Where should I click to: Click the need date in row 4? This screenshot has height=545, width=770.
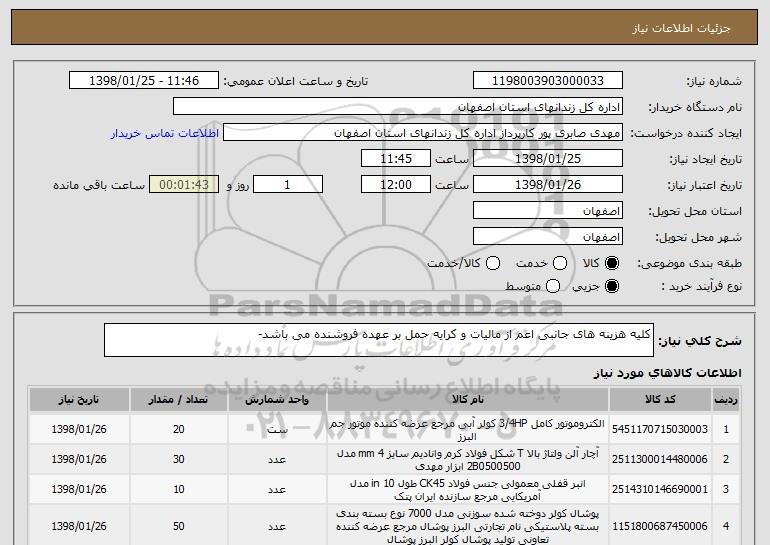[x=79, y=526]
